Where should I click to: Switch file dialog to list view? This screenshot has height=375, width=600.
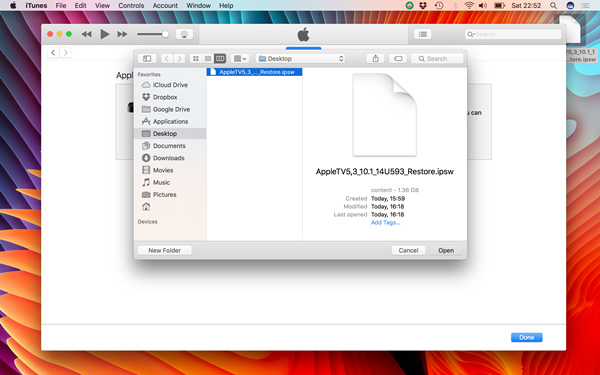pos(208,59)
